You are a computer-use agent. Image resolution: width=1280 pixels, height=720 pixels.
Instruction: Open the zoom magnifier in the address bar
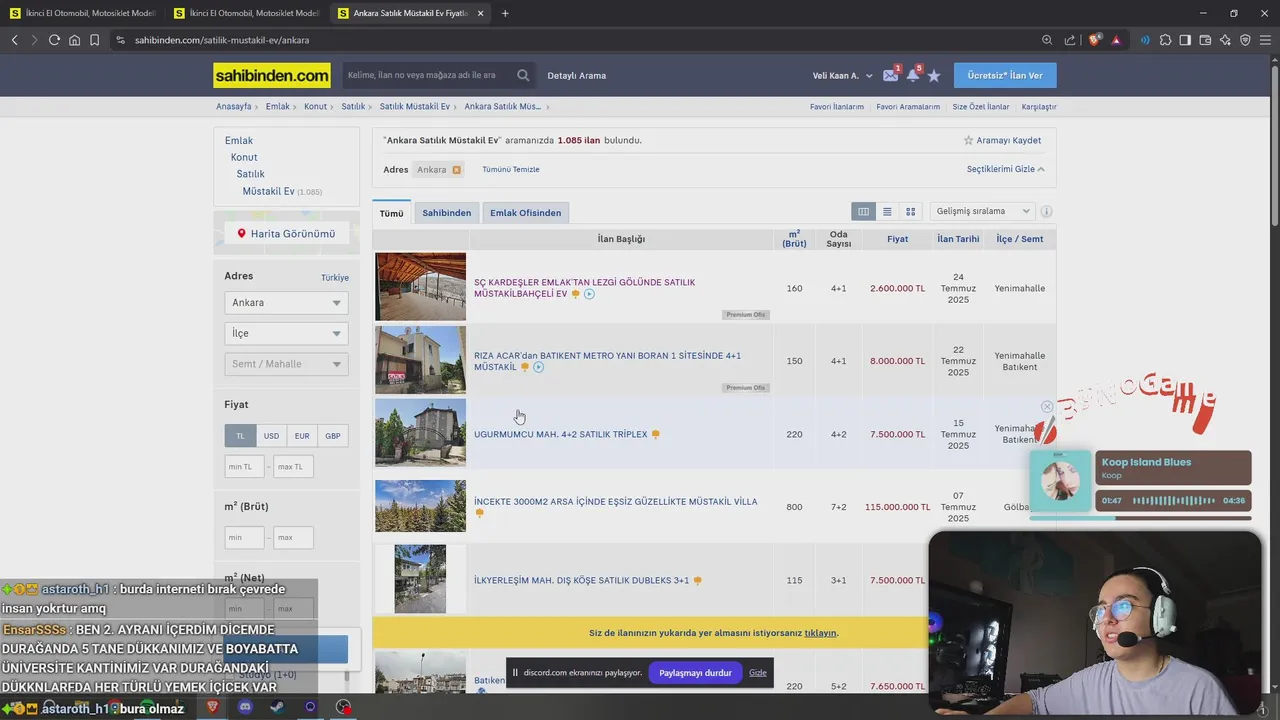point(1047,40)
